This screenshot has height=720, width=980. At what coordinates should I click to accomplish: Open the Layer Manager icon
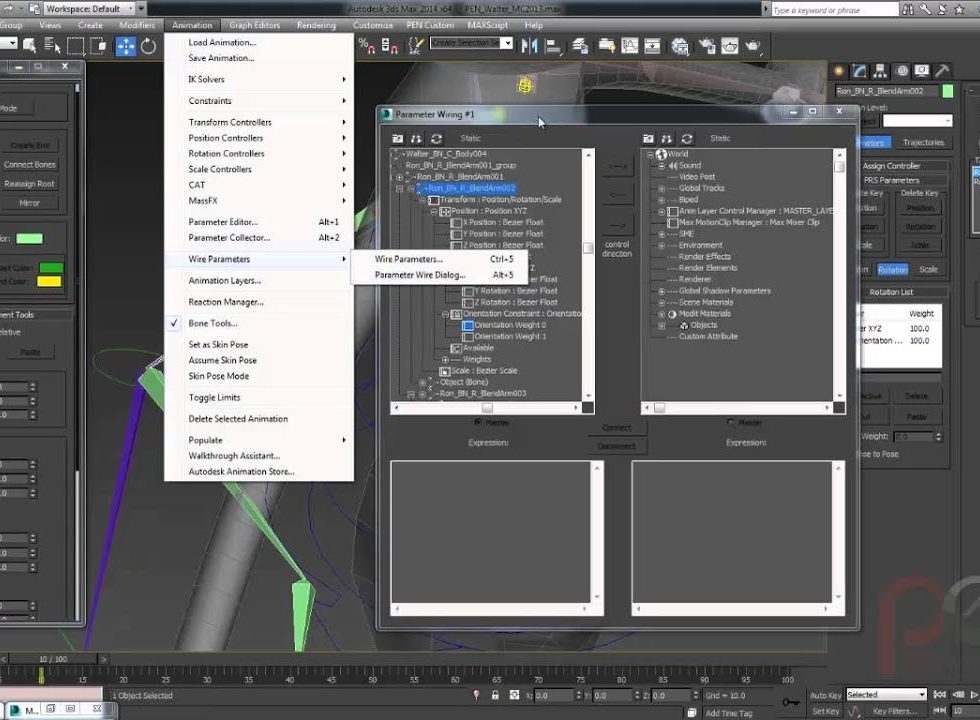(581, 46)
